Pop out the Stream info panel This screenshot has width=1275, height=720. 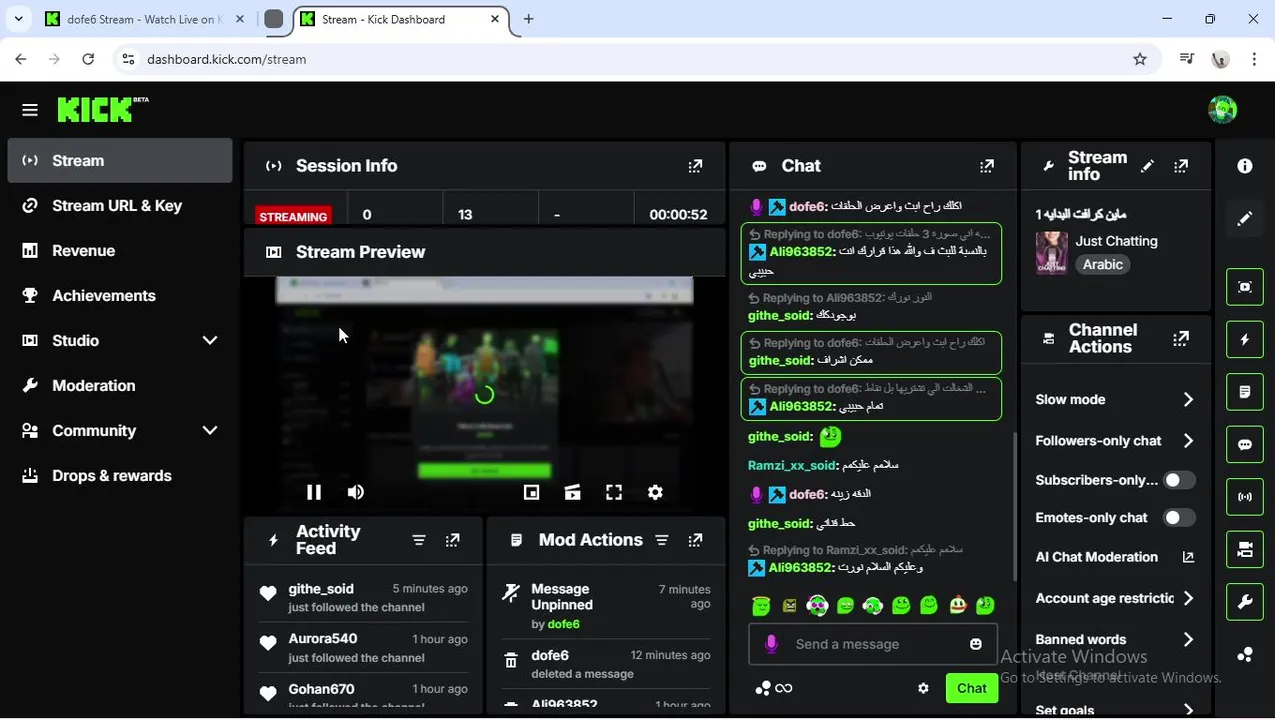coord(1181,166)
